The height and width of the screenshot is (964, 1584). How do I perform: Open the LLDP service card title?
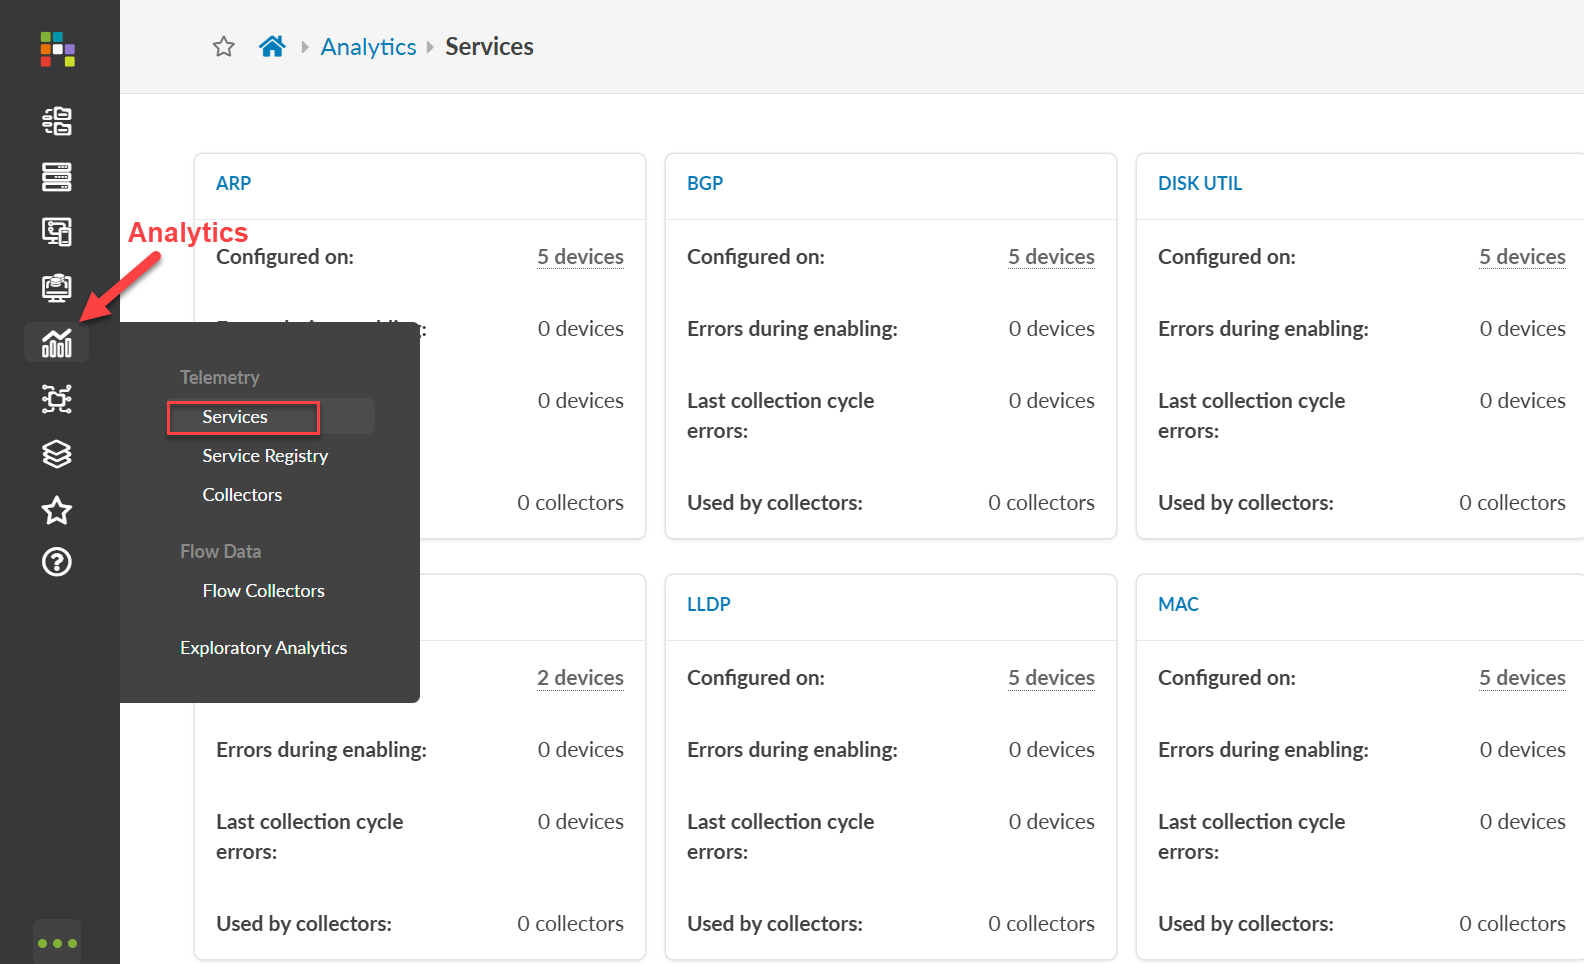pos(709,605)
